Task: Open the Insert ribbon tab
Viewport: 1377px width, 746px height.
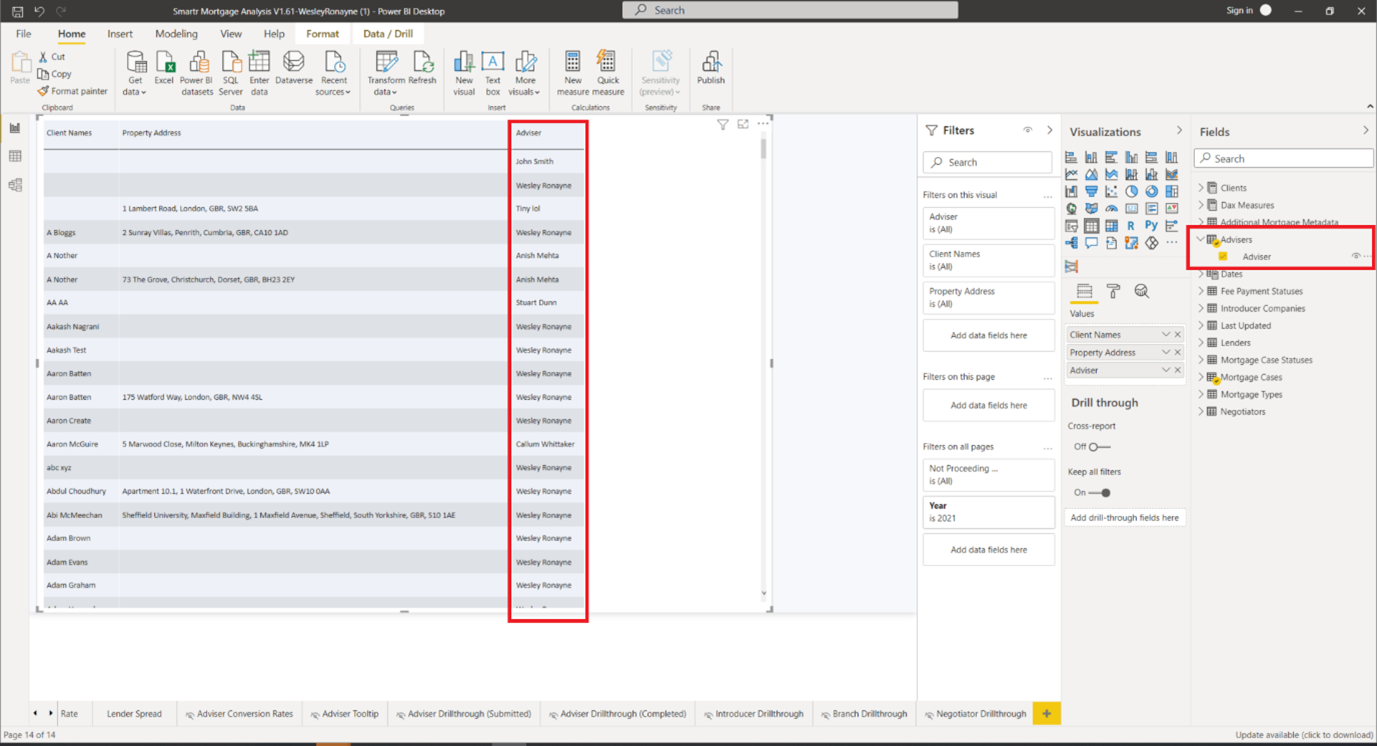Action: (120, 34)
